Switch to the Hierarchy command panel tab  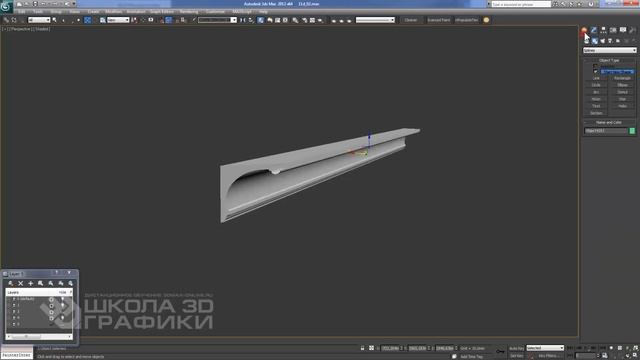point(603,30)
